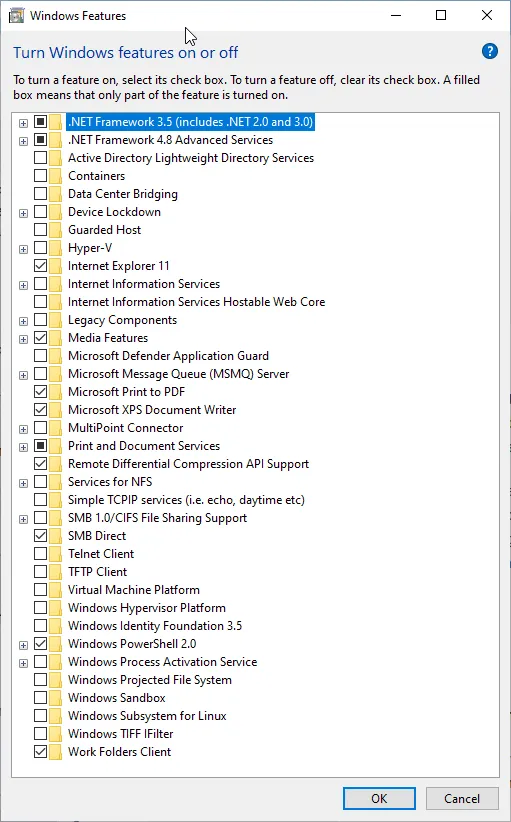Expand Media Features node

point(23,339)
